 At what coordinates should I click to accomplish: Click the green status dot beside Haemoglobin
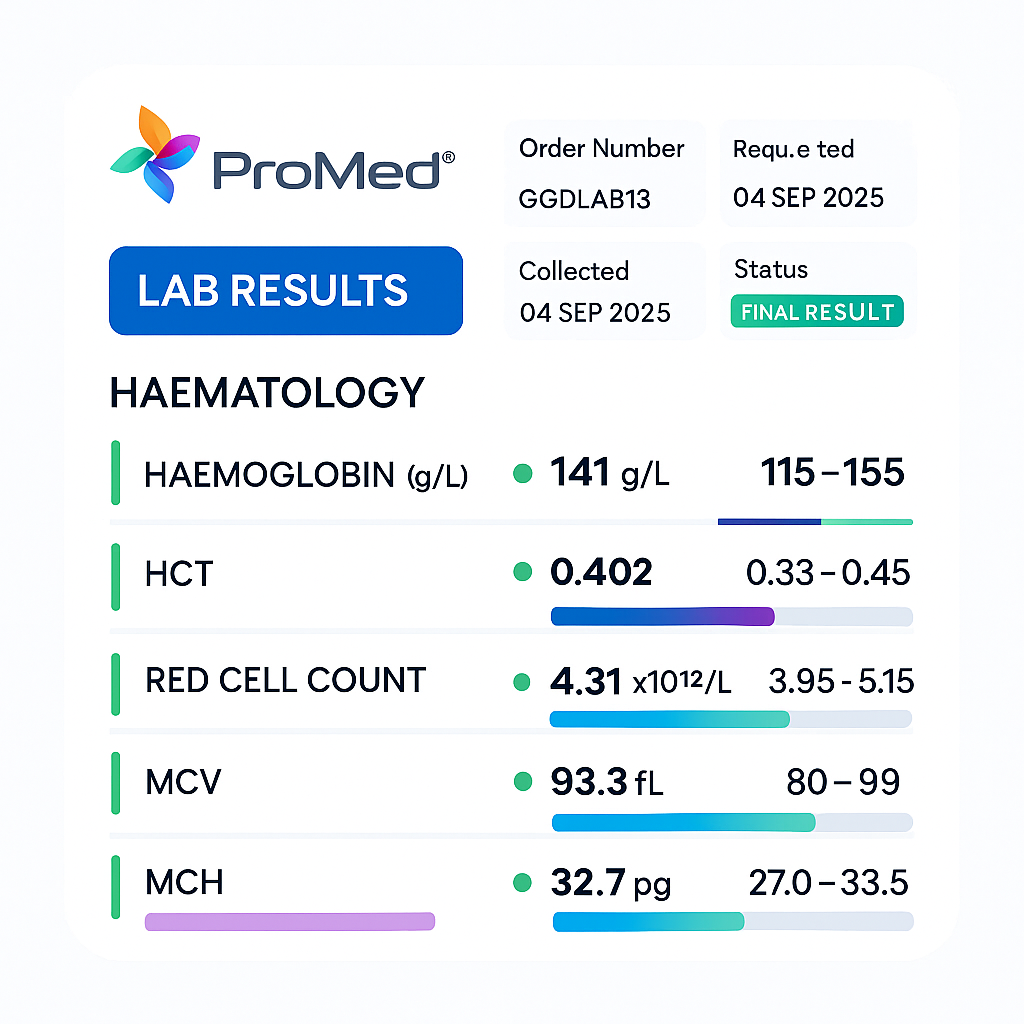coord(521,474)
